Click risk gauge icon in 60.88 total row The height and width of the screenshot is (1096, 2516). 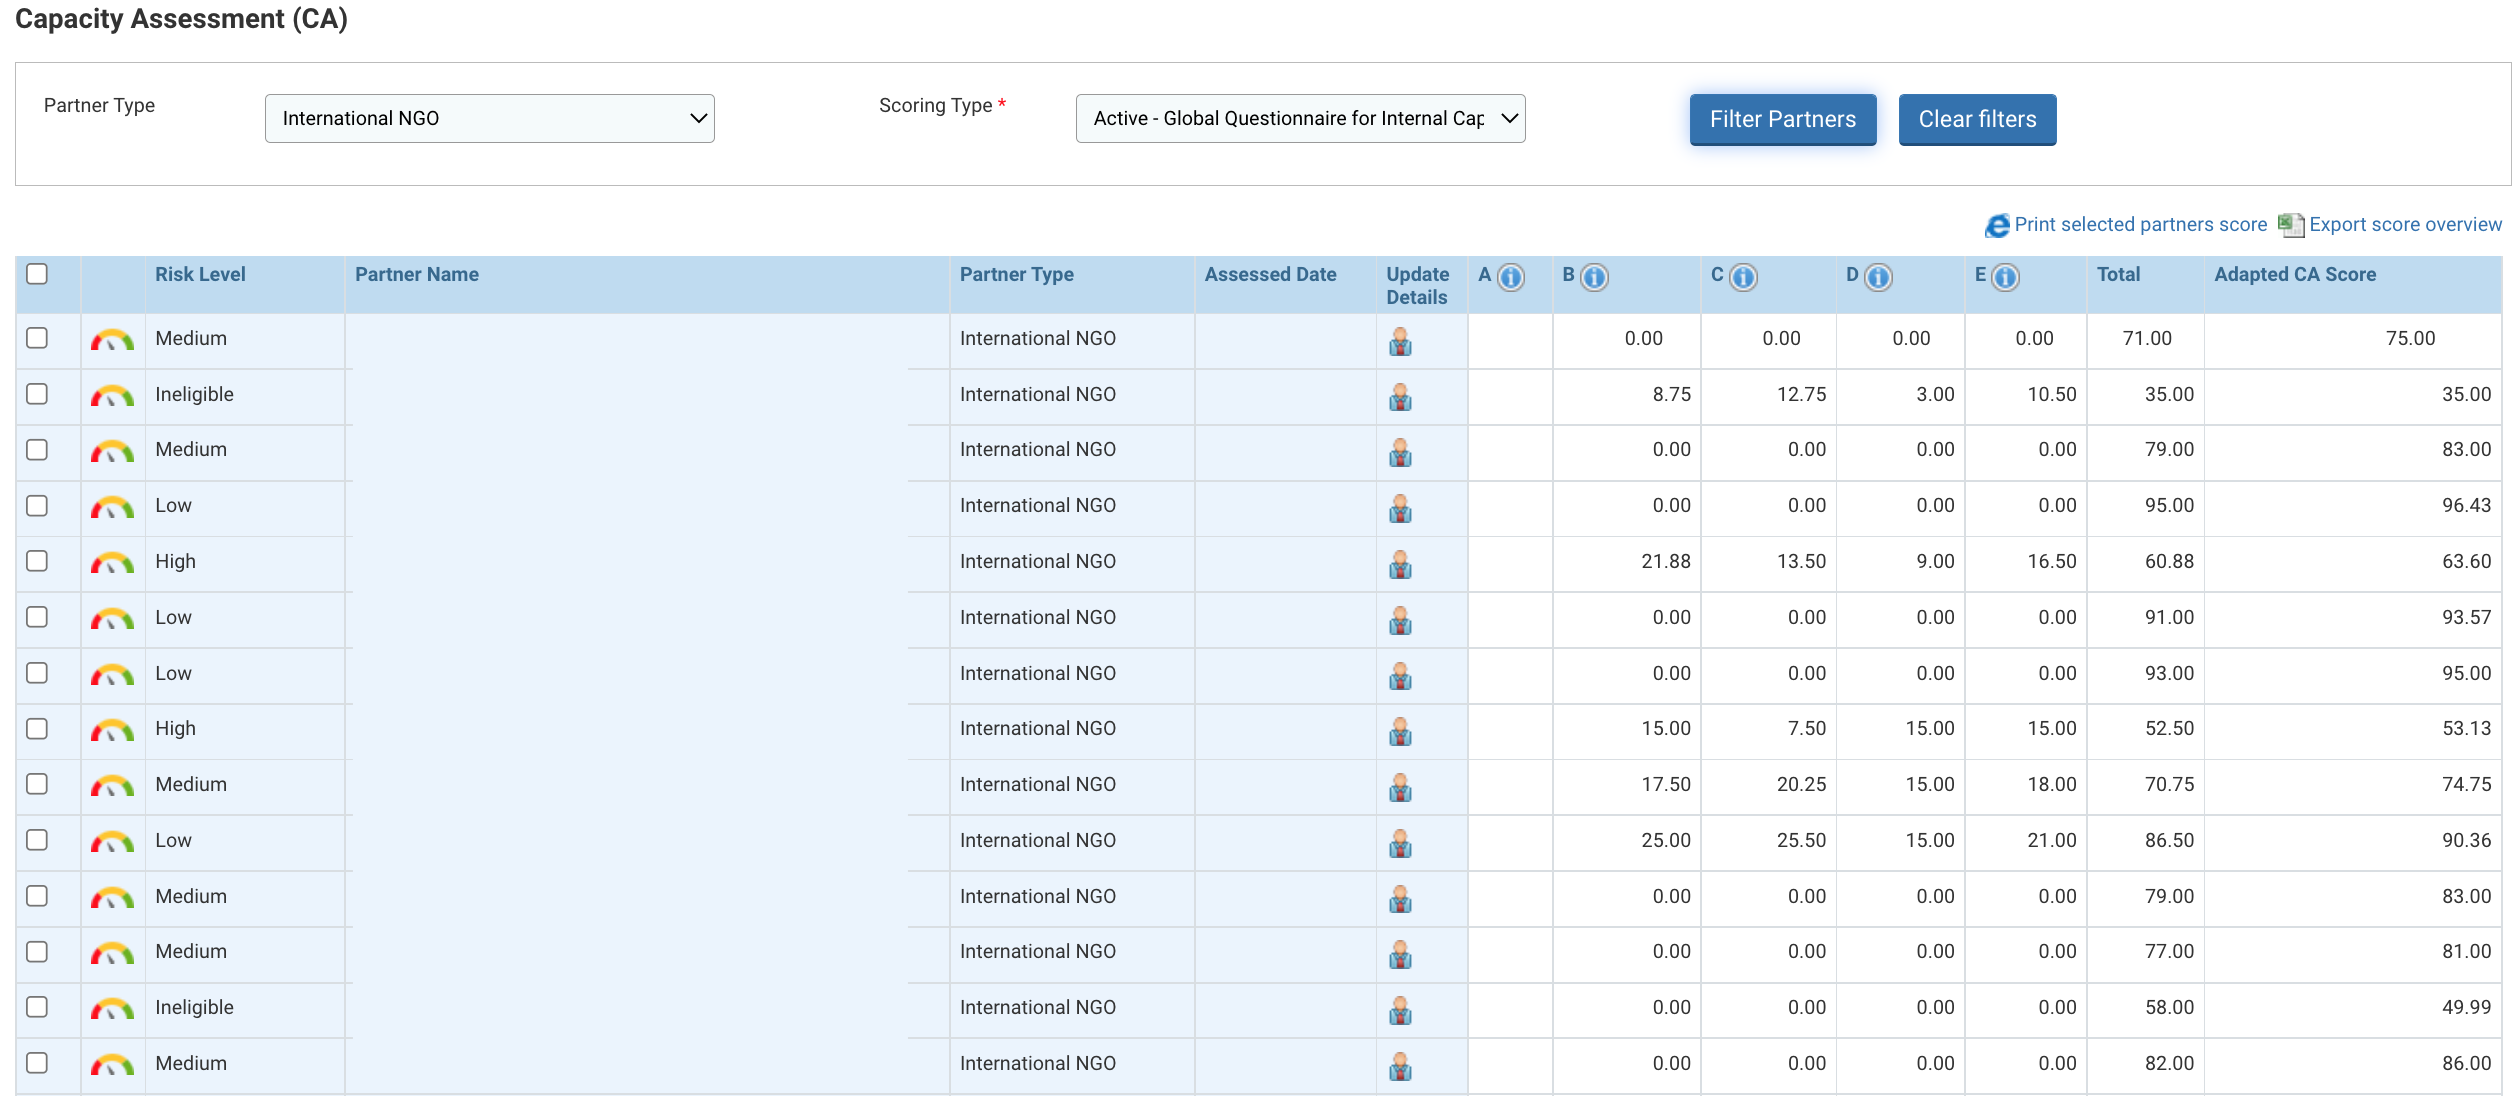112,563
